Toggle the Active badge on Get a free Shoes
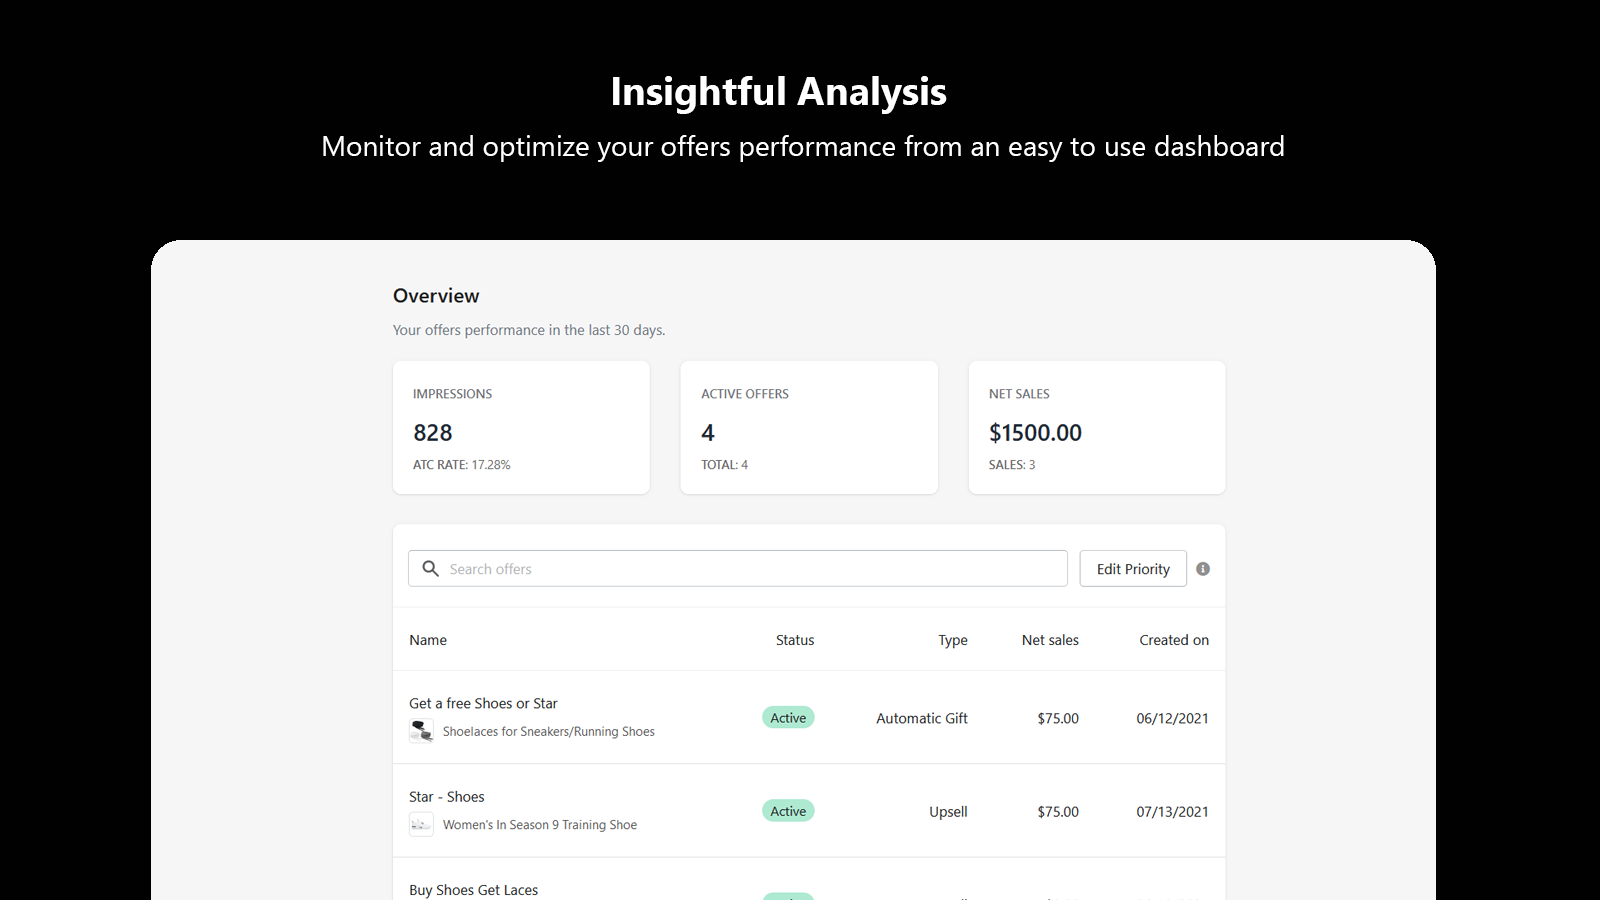1600x900 pixels. pyautogui.click(x=788, y=717)
